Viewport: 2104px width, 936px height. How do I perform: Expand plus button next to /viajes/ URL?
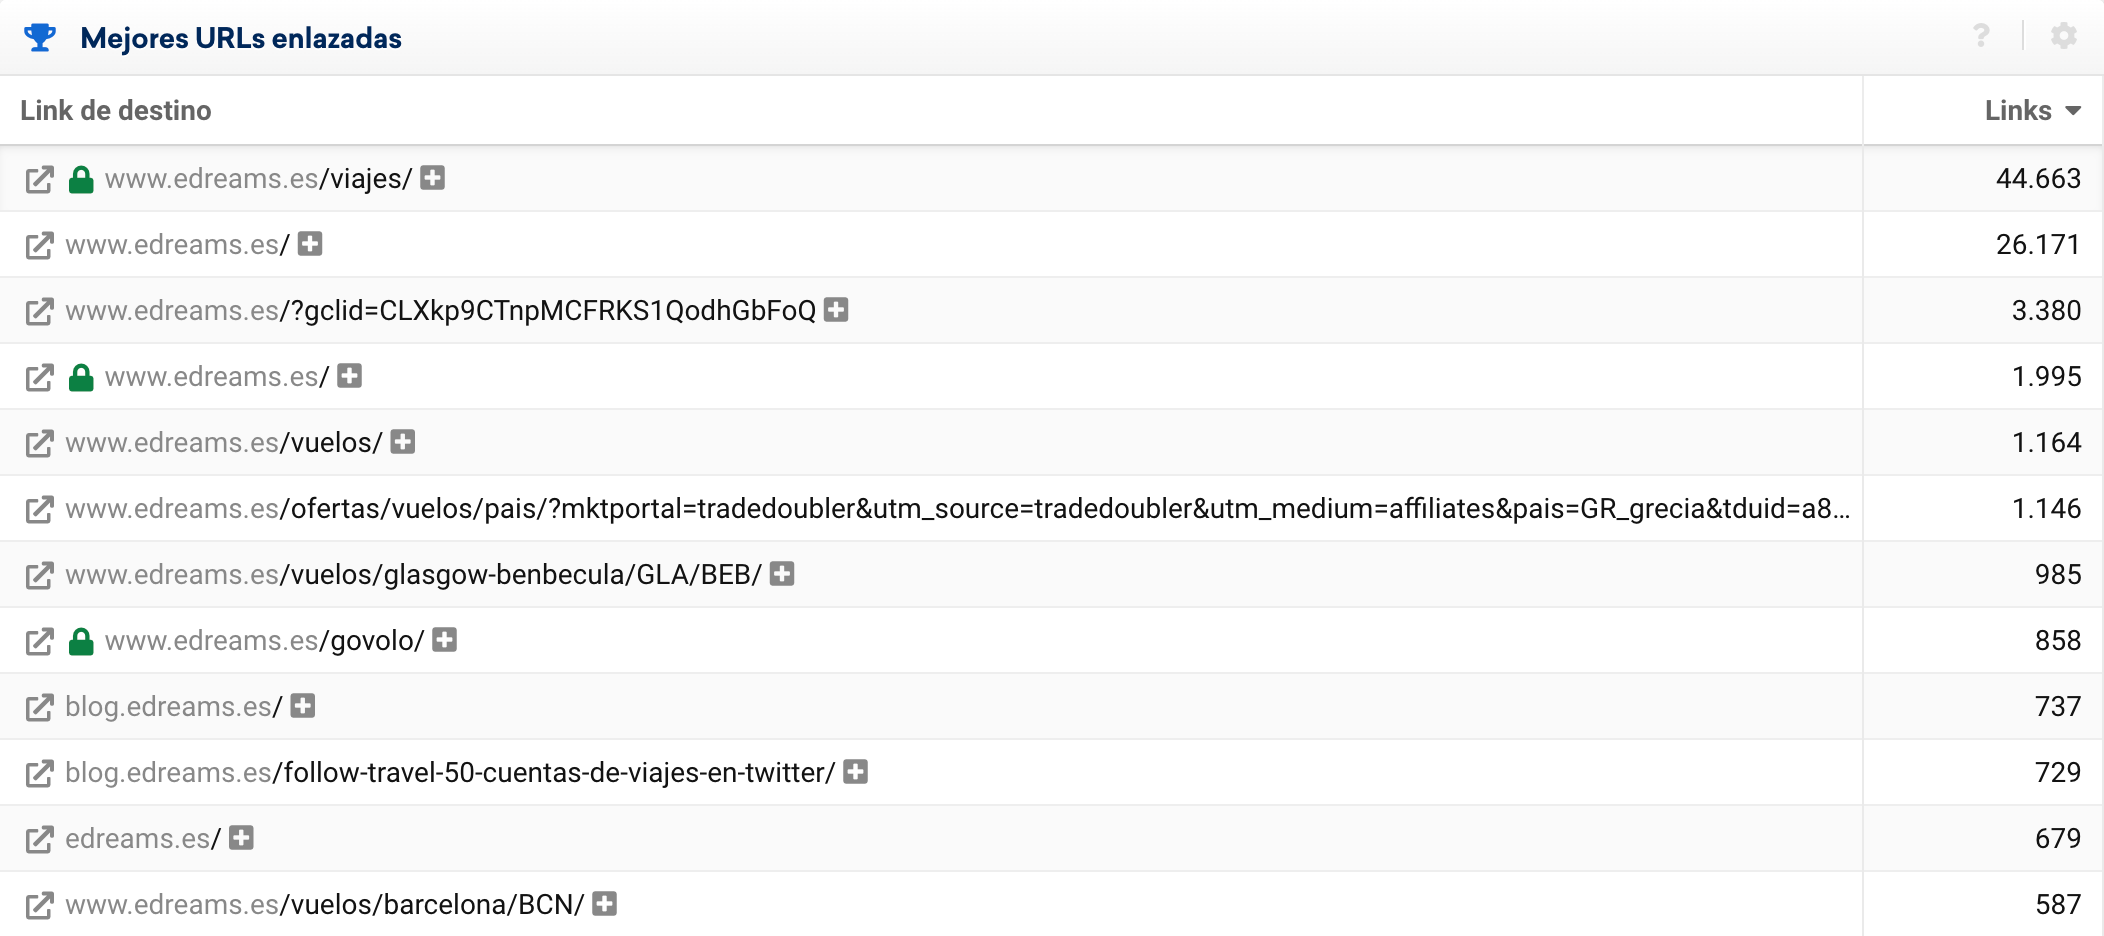click(x=432, y=178)
